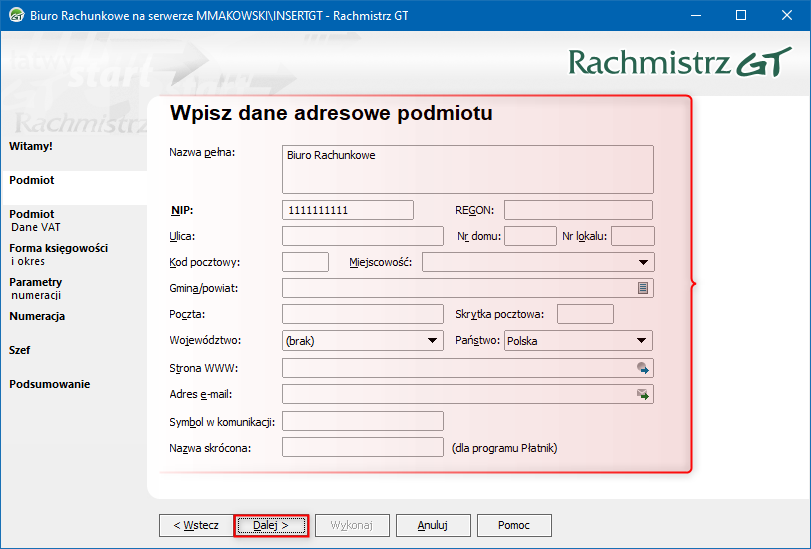
Task: Minimize the Rachmistrz GT window
Action: click(x=696, y=16)
